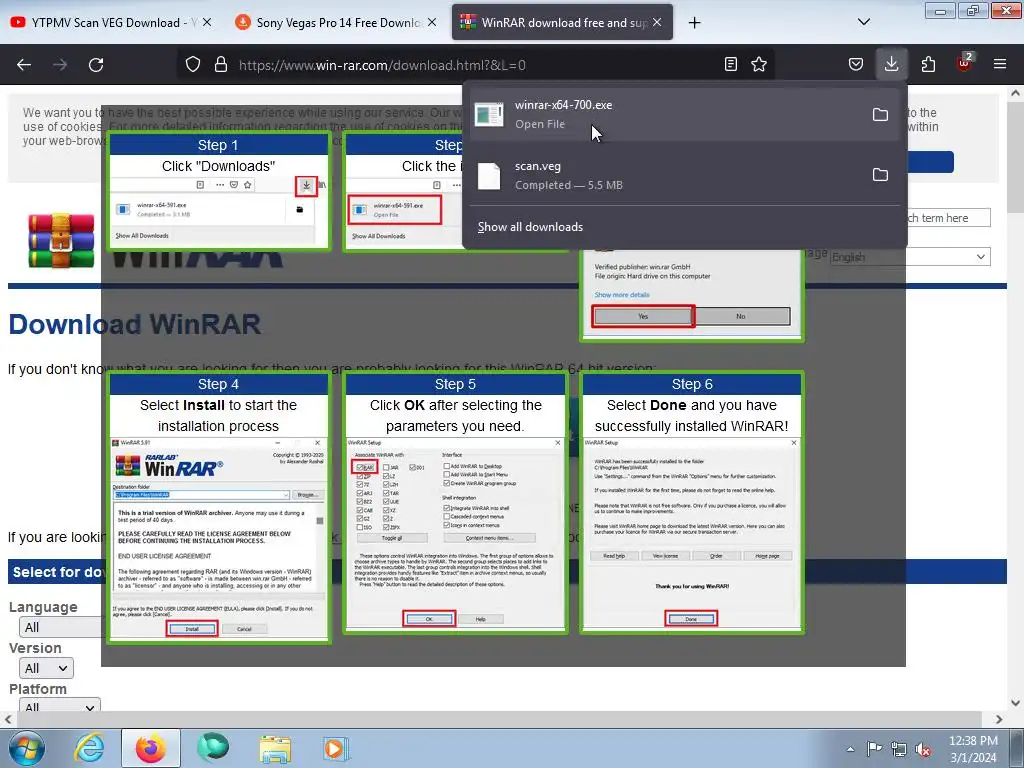1024x768 pixels.
Task: Expand the Platform All dropdown
Action: [59, 707]
